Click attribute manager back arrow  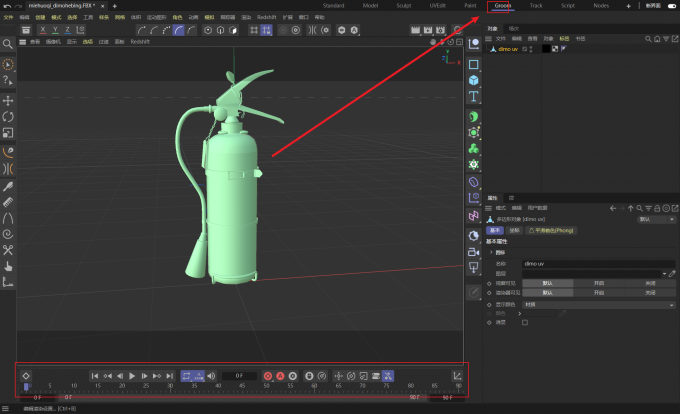point(613,209)
